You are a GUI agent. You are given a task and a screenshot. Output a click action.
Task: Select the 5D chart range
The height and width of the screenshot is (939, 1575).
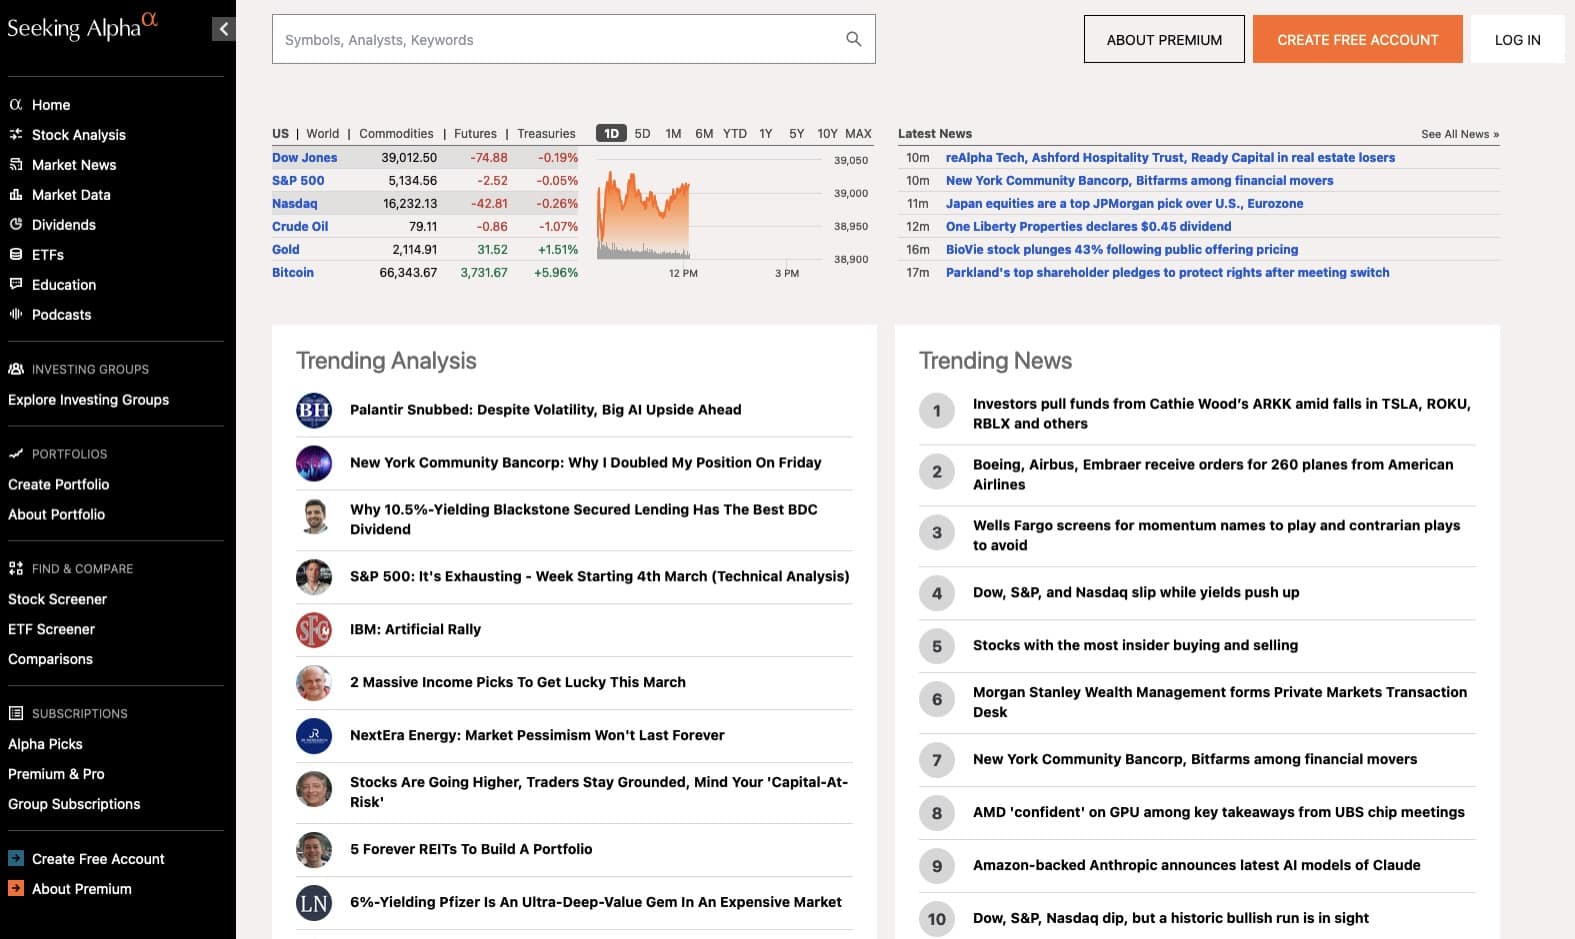tap(642, 134)
